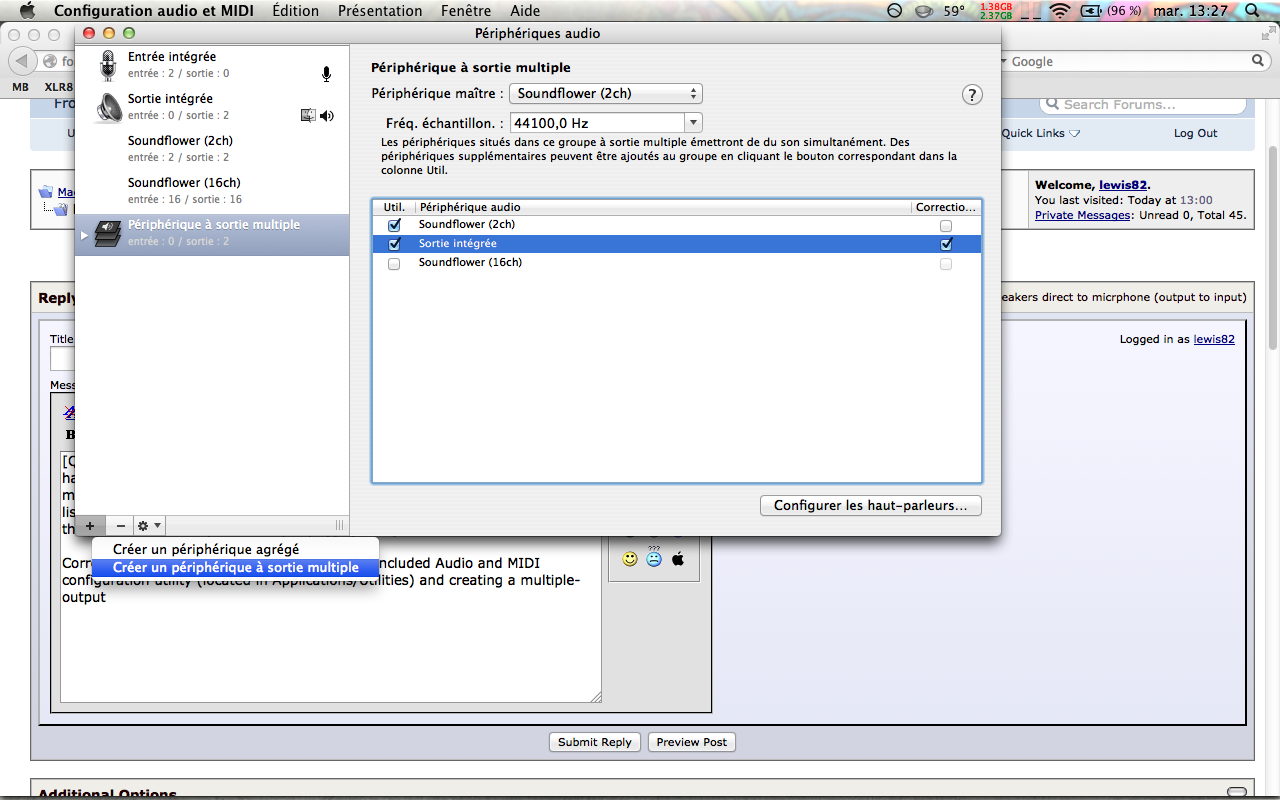The height and width of the screenshot is (800, 1280).
Task: Click the search magnifier in the Google field
Action: pyautogui.click(x=1259, y=61)
